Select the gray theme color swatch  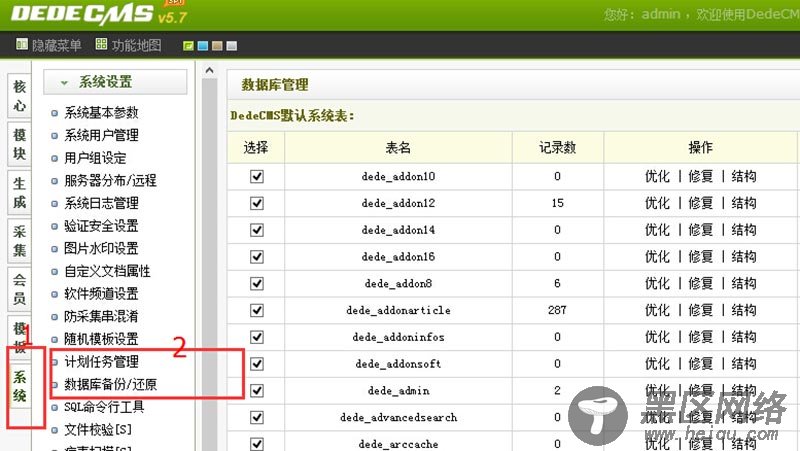232,46
